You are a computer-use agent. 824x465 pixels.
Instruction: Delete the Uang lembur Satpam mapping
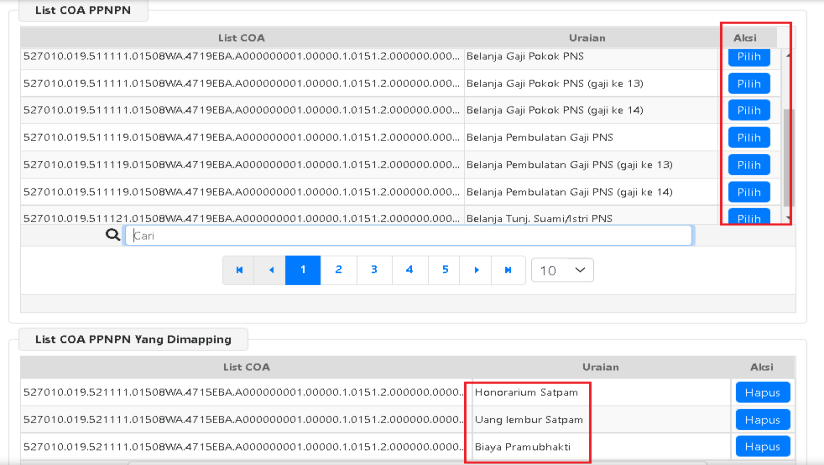(x=762, y=419)
